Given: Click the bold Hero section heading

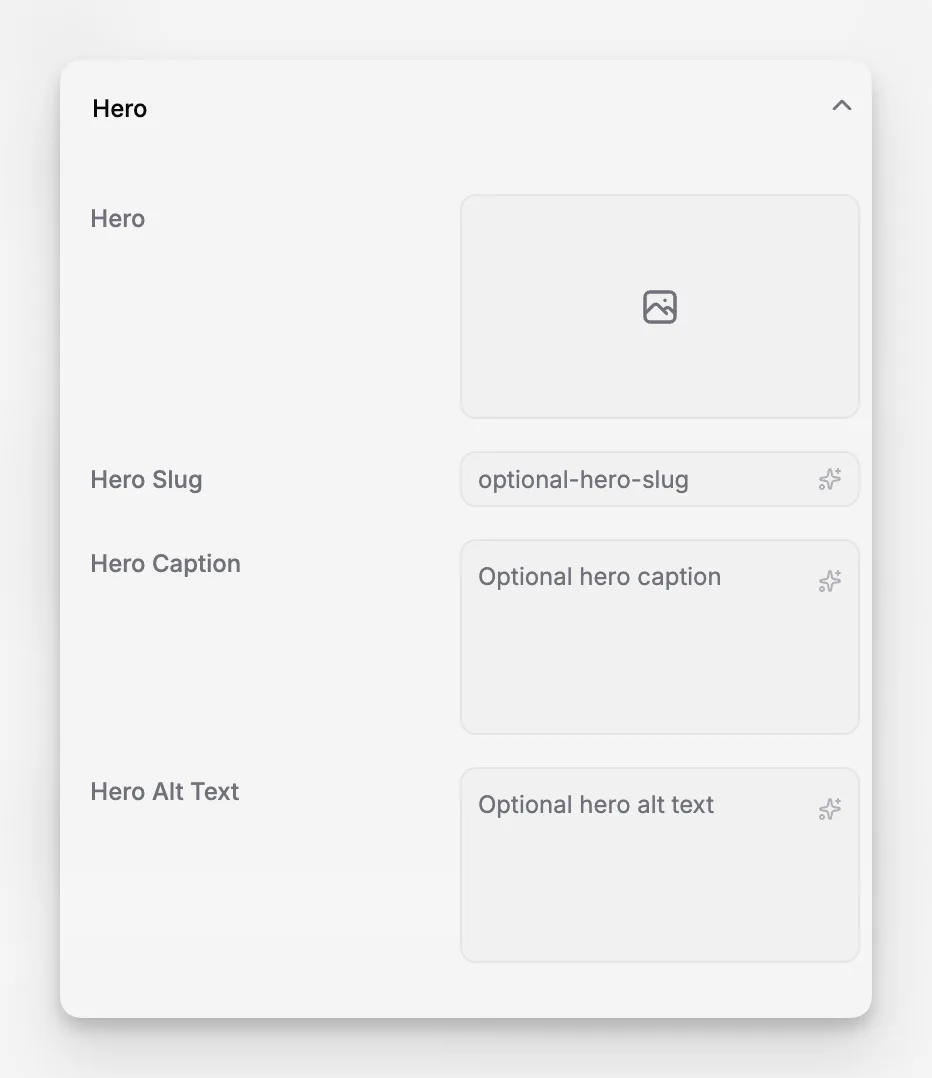Looking at the screenshot, I should point(120,109).
